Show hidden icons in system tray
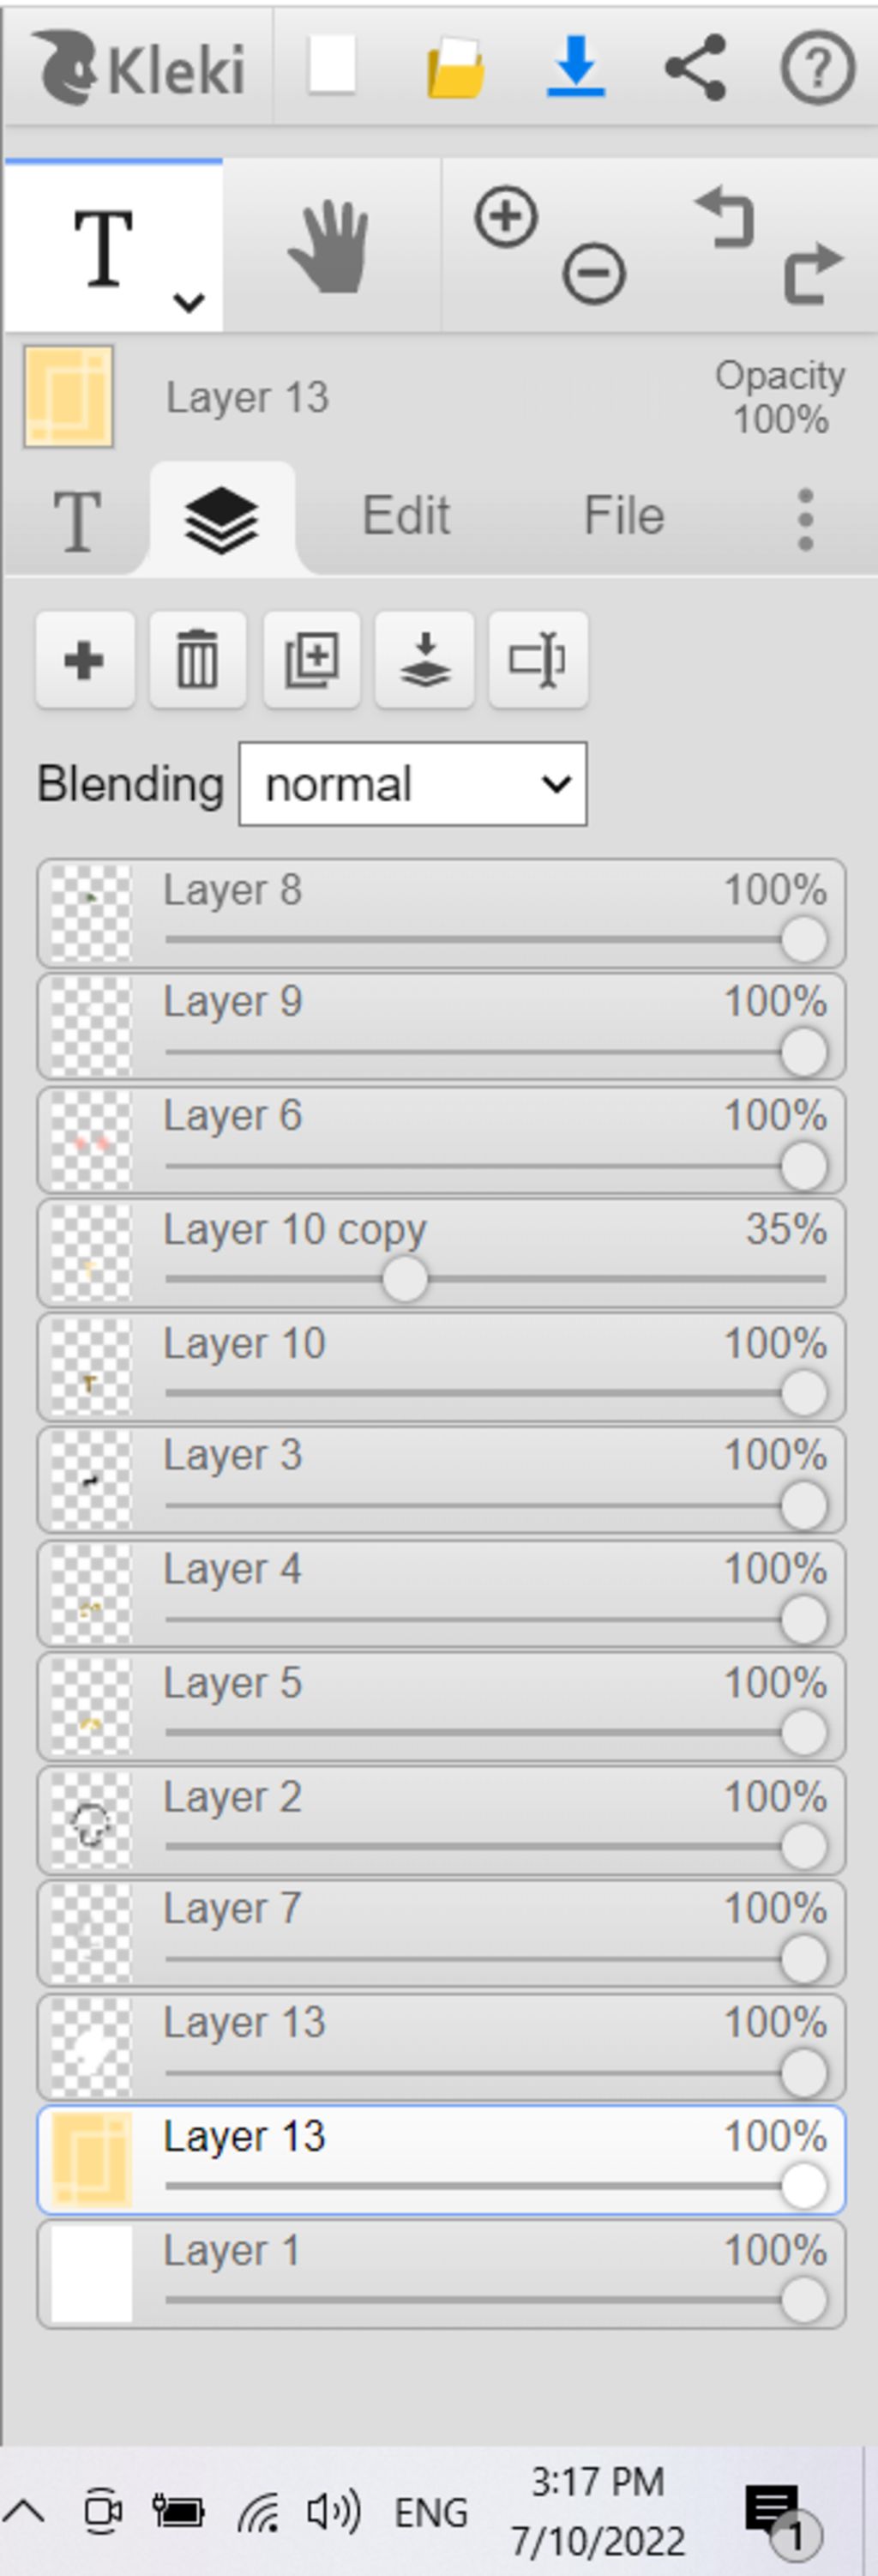This screenshot has height=2576, width=878. click(24, 2511)
